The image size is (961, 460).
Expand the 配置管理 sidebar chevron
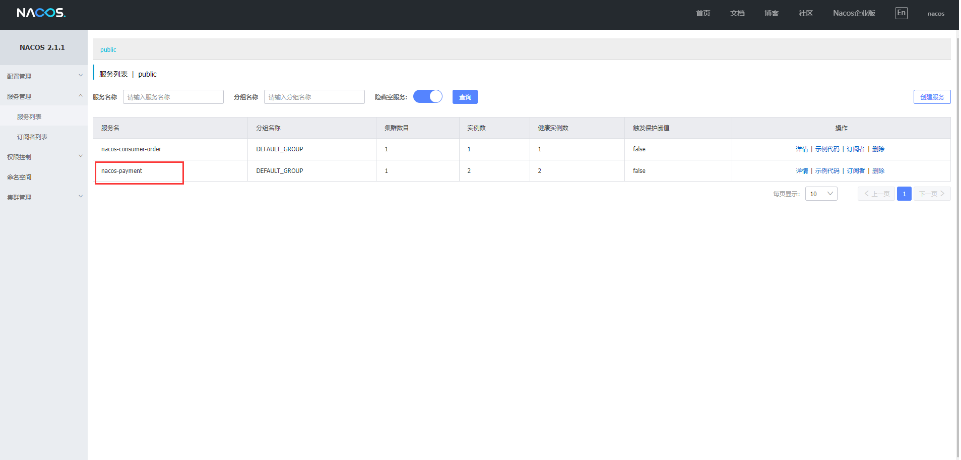[80, 75]
